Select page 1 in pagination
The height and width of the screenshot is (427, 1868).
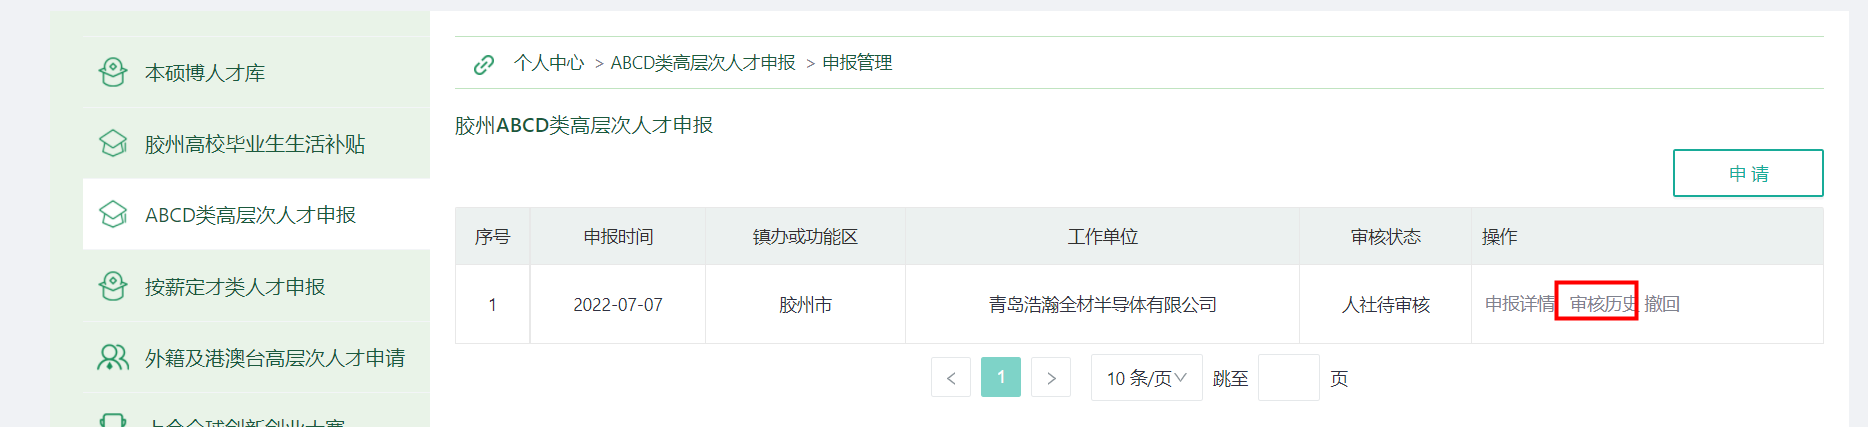tap(1000, 378)
